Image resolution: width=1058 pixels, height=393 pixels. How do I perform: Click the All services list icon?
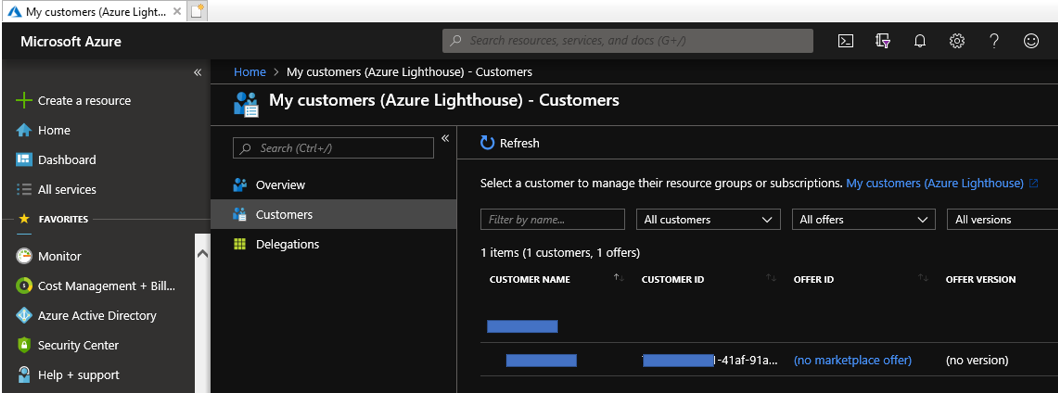(x=24, y=190)
